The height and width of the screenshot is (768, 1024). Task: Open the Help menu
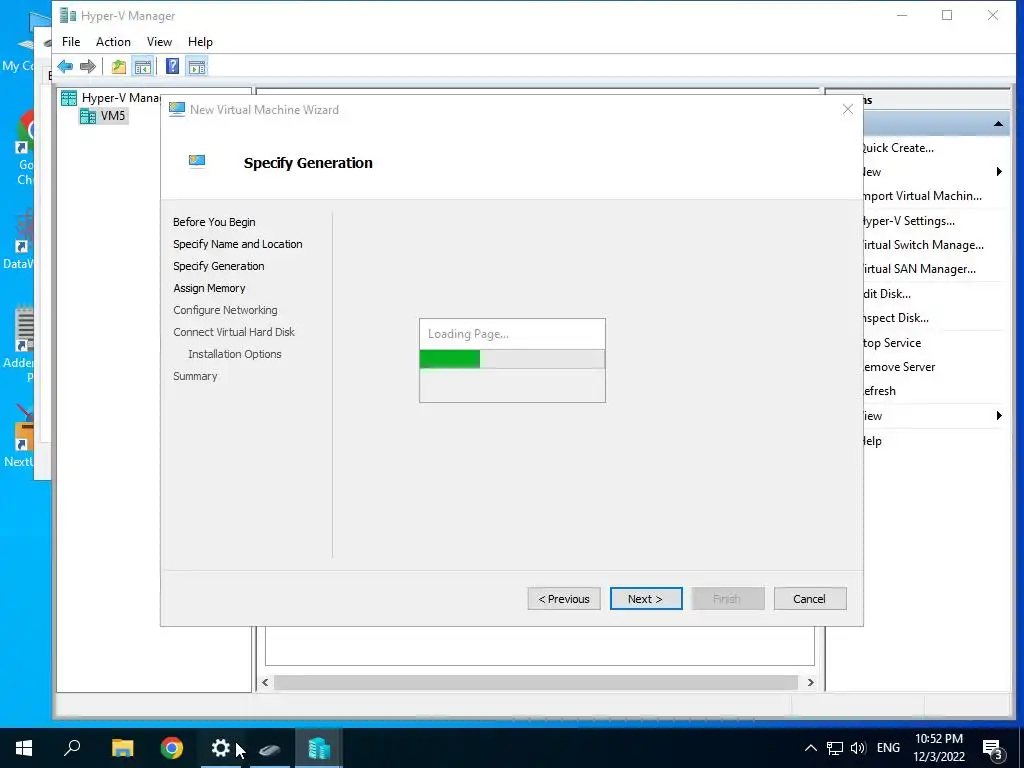pos(200,42)
